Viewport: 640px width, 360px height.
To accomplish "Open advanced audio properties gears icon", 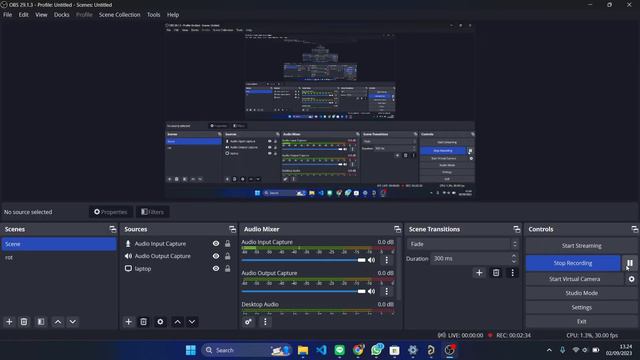I will pyautogui.click(x=248, y=322).
